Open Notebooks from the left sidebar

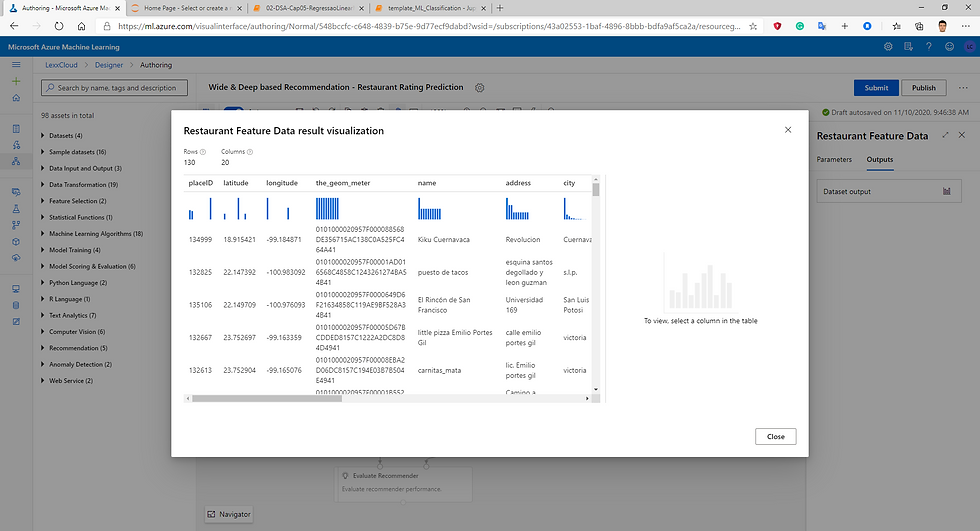pyautogui.click(x=16, y=129)
